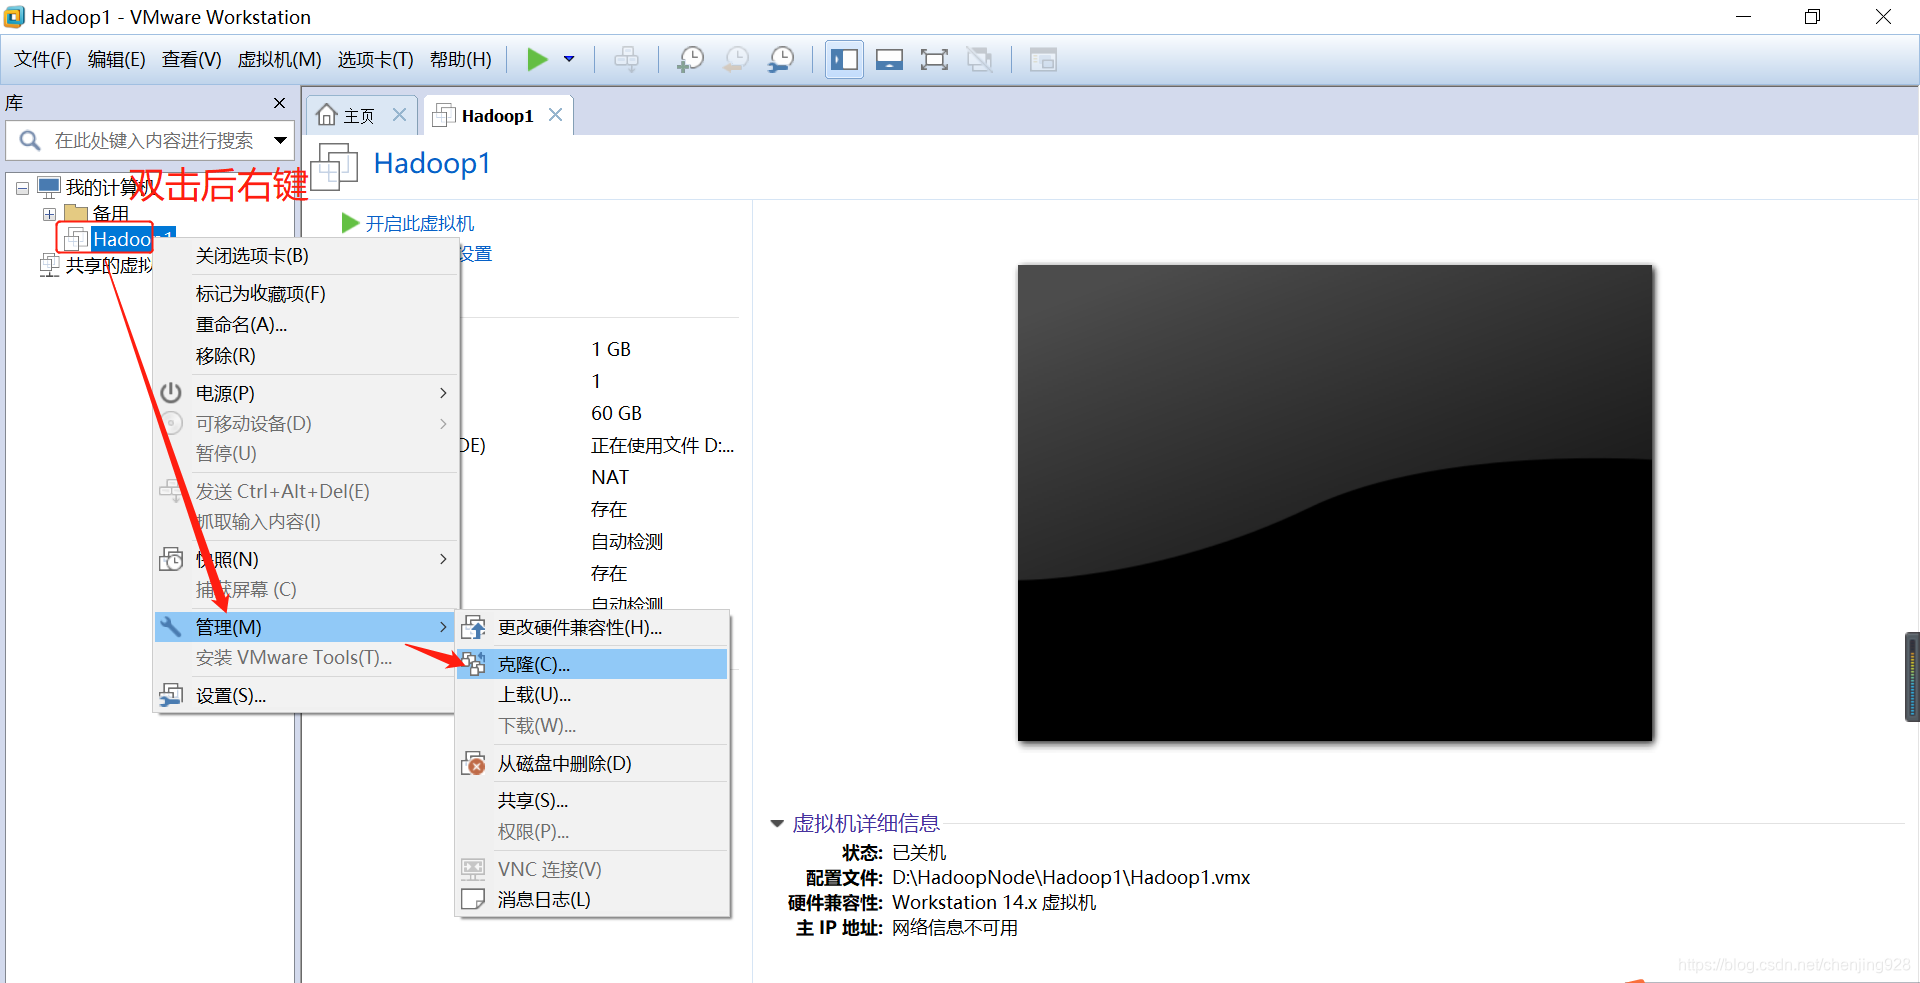Open the 编辑(E) menu

117,60
